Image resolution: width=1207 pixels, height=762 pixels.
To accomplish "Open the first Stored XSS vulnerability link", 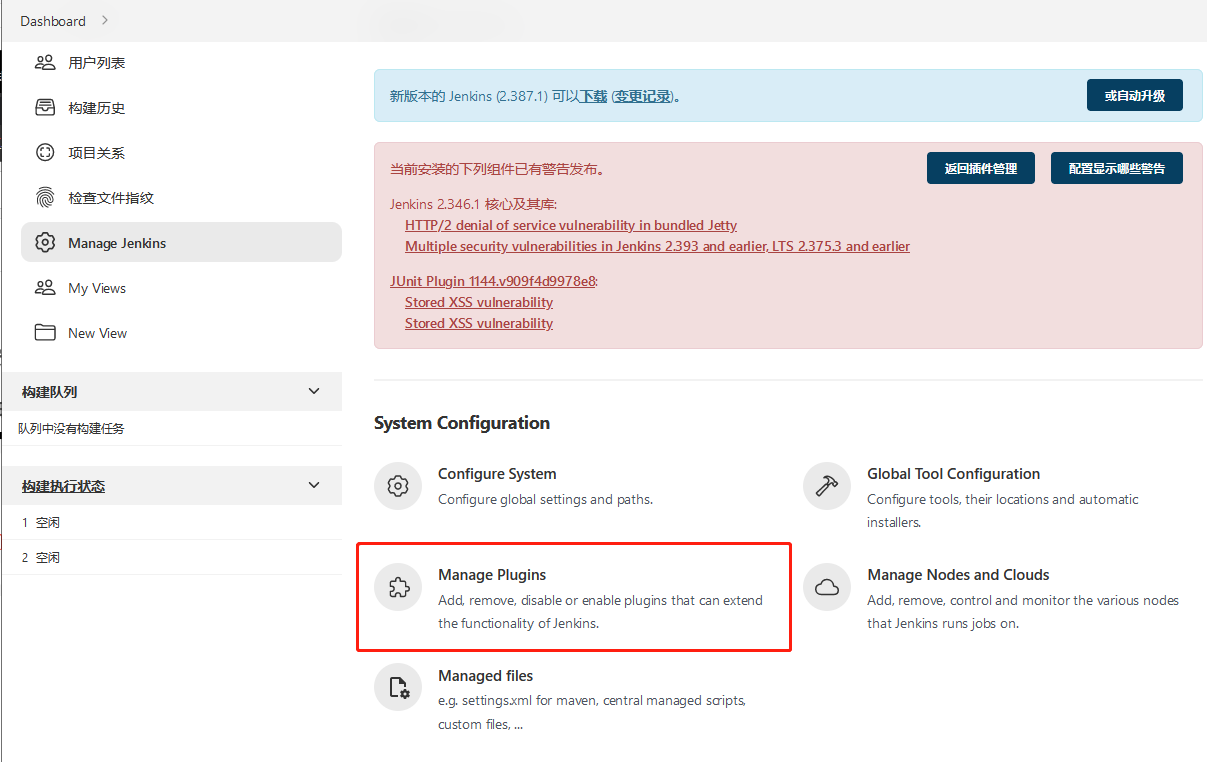I will click(479, 302).
